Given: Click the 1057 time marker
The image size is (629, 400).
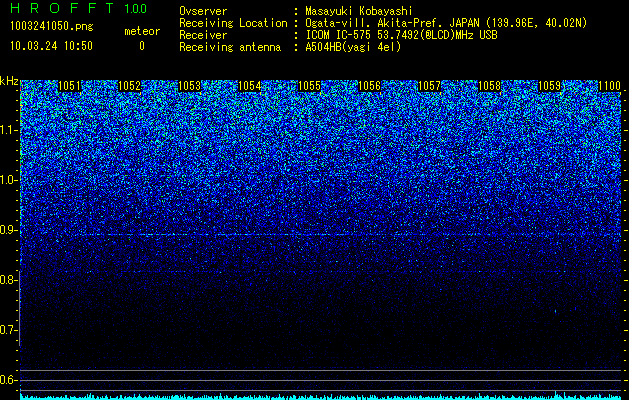Looking at the screenshot, I should 430,86.
